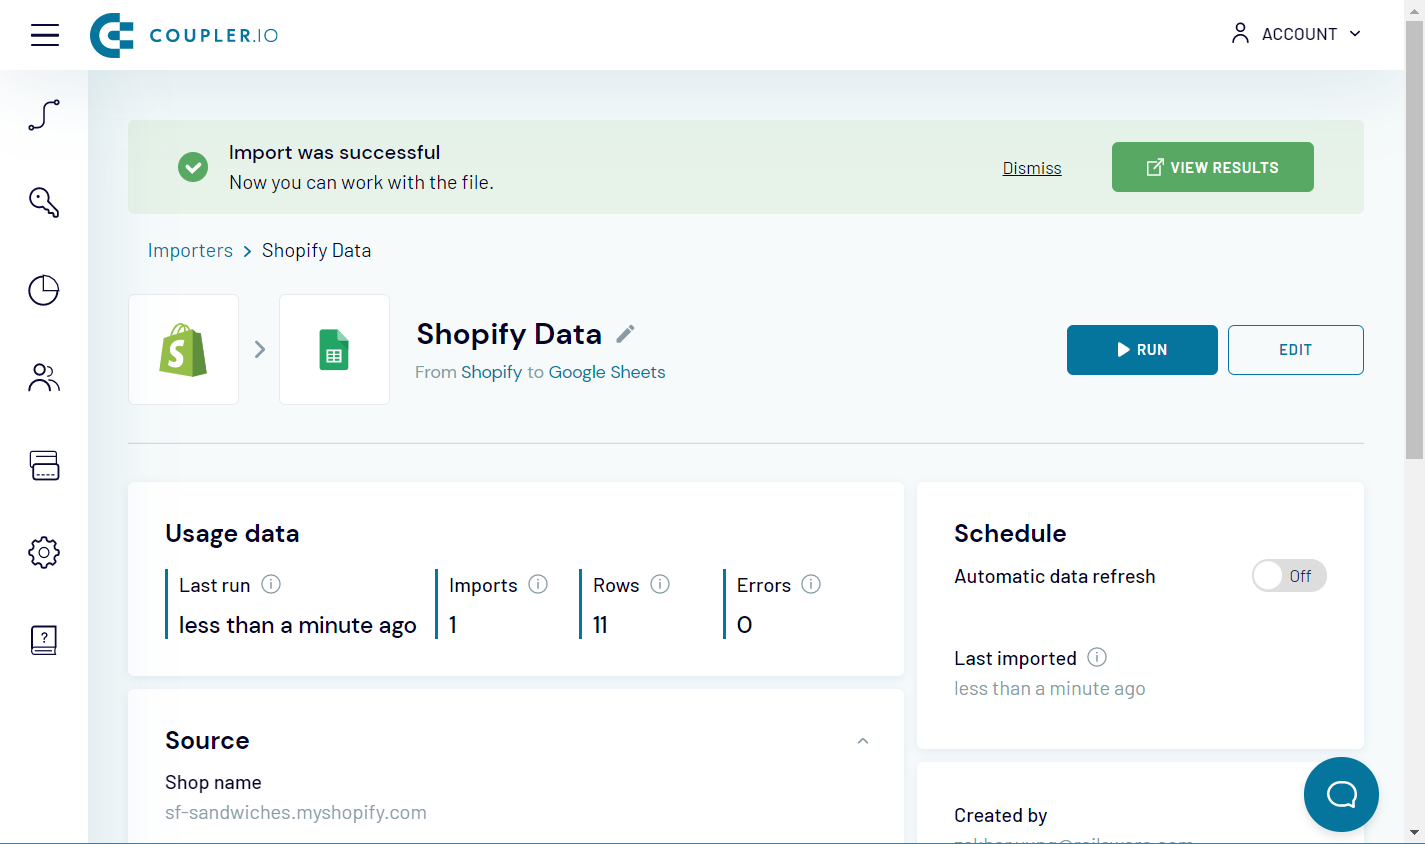Go to Importers via breadcrumb link
1425x844 pixels.
[190, 250]
